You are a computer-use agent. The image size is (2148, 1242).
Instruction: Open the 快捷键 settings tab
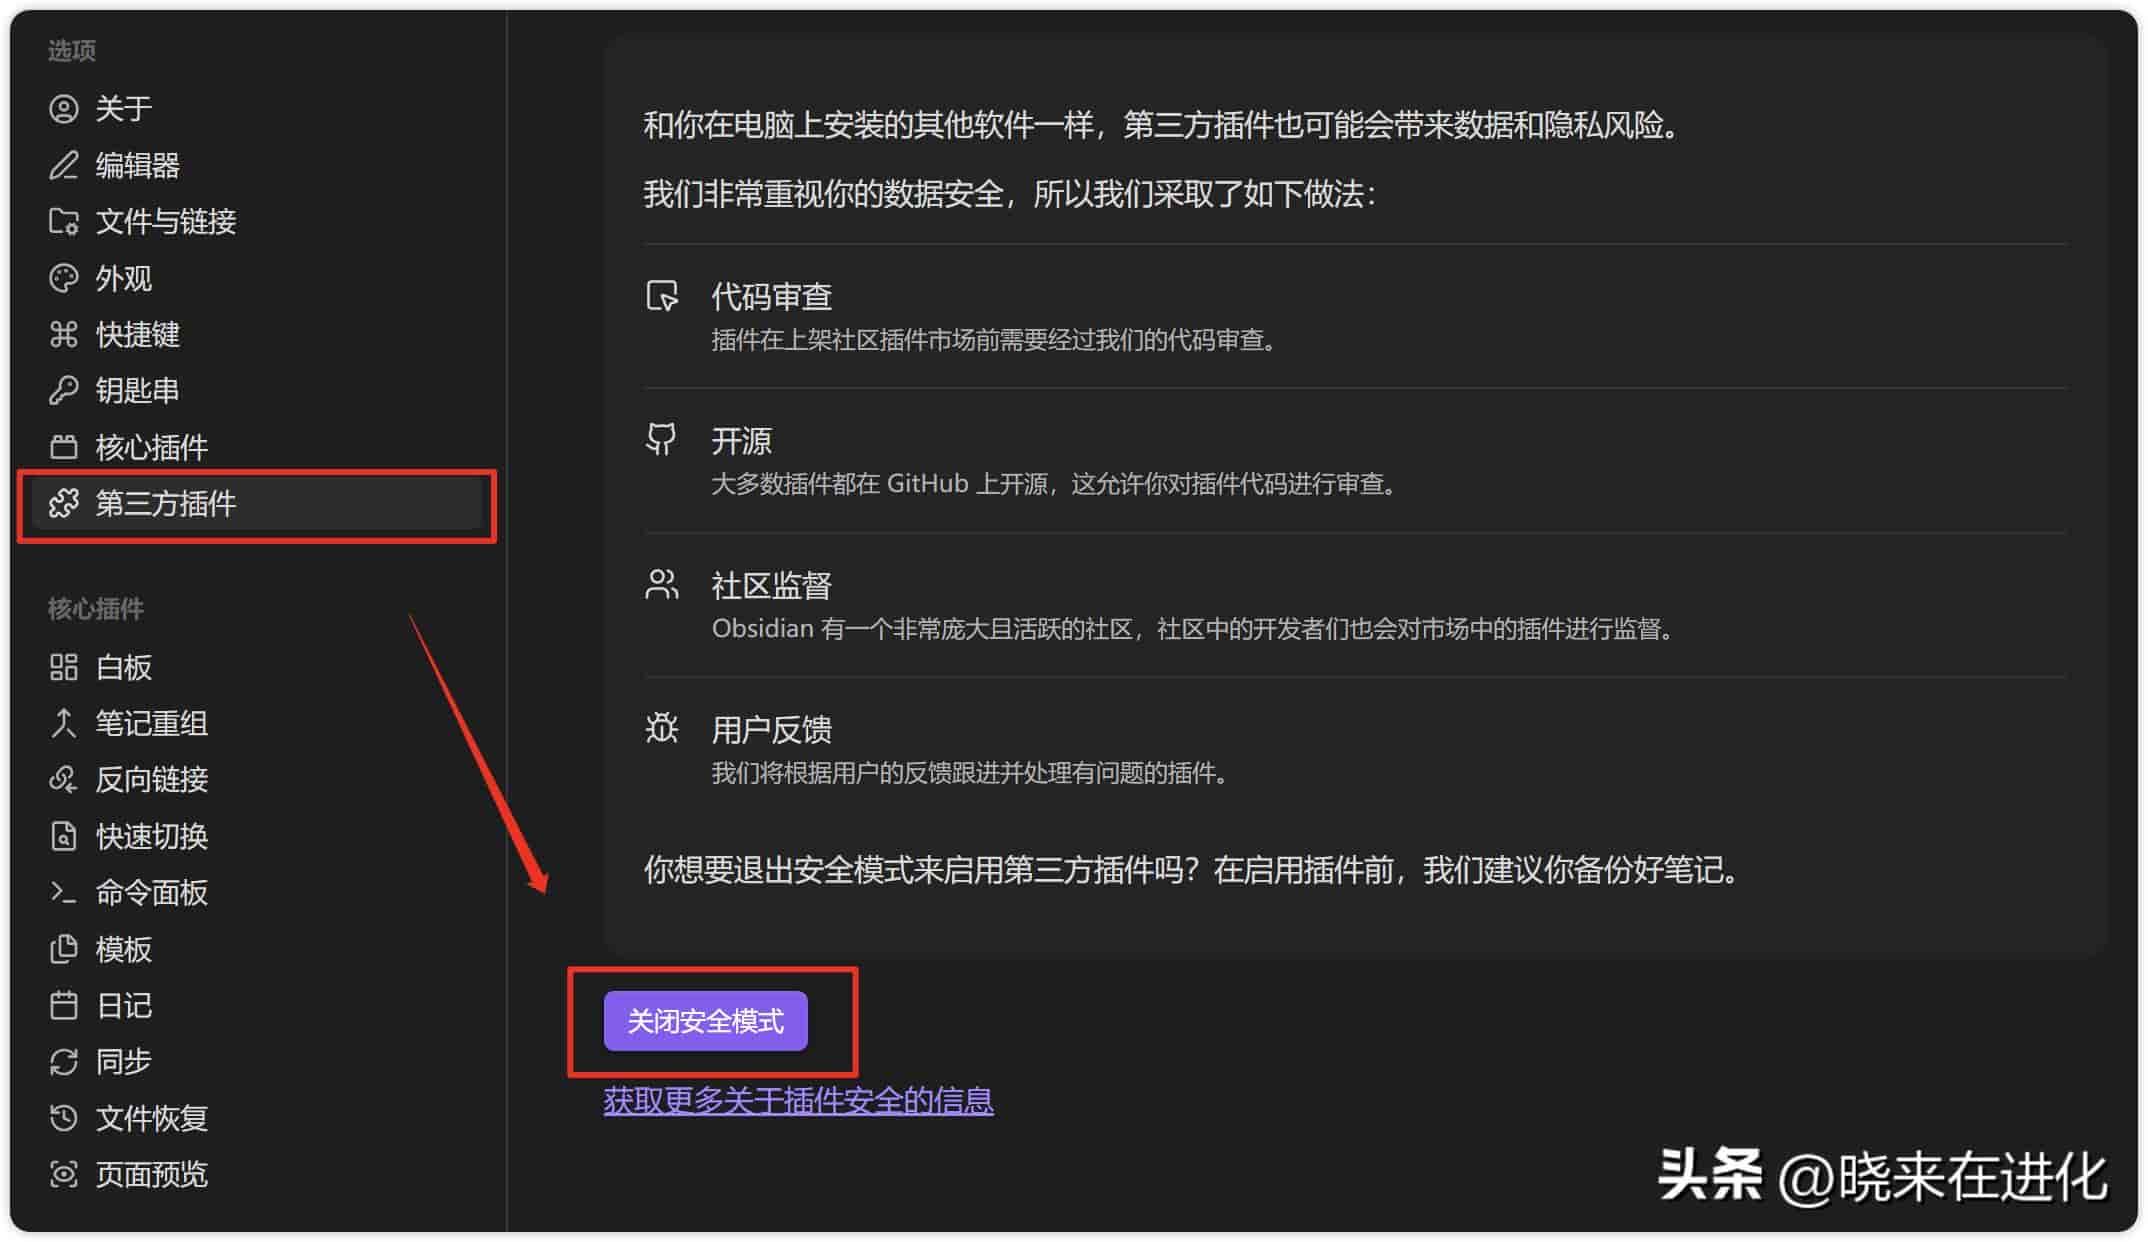click(258, 334)
